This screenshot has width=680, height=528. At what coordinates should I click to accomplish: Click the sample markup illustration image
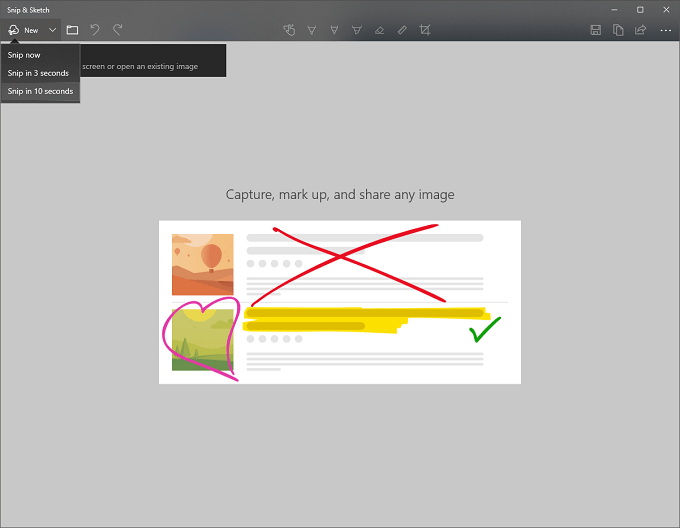340,302
